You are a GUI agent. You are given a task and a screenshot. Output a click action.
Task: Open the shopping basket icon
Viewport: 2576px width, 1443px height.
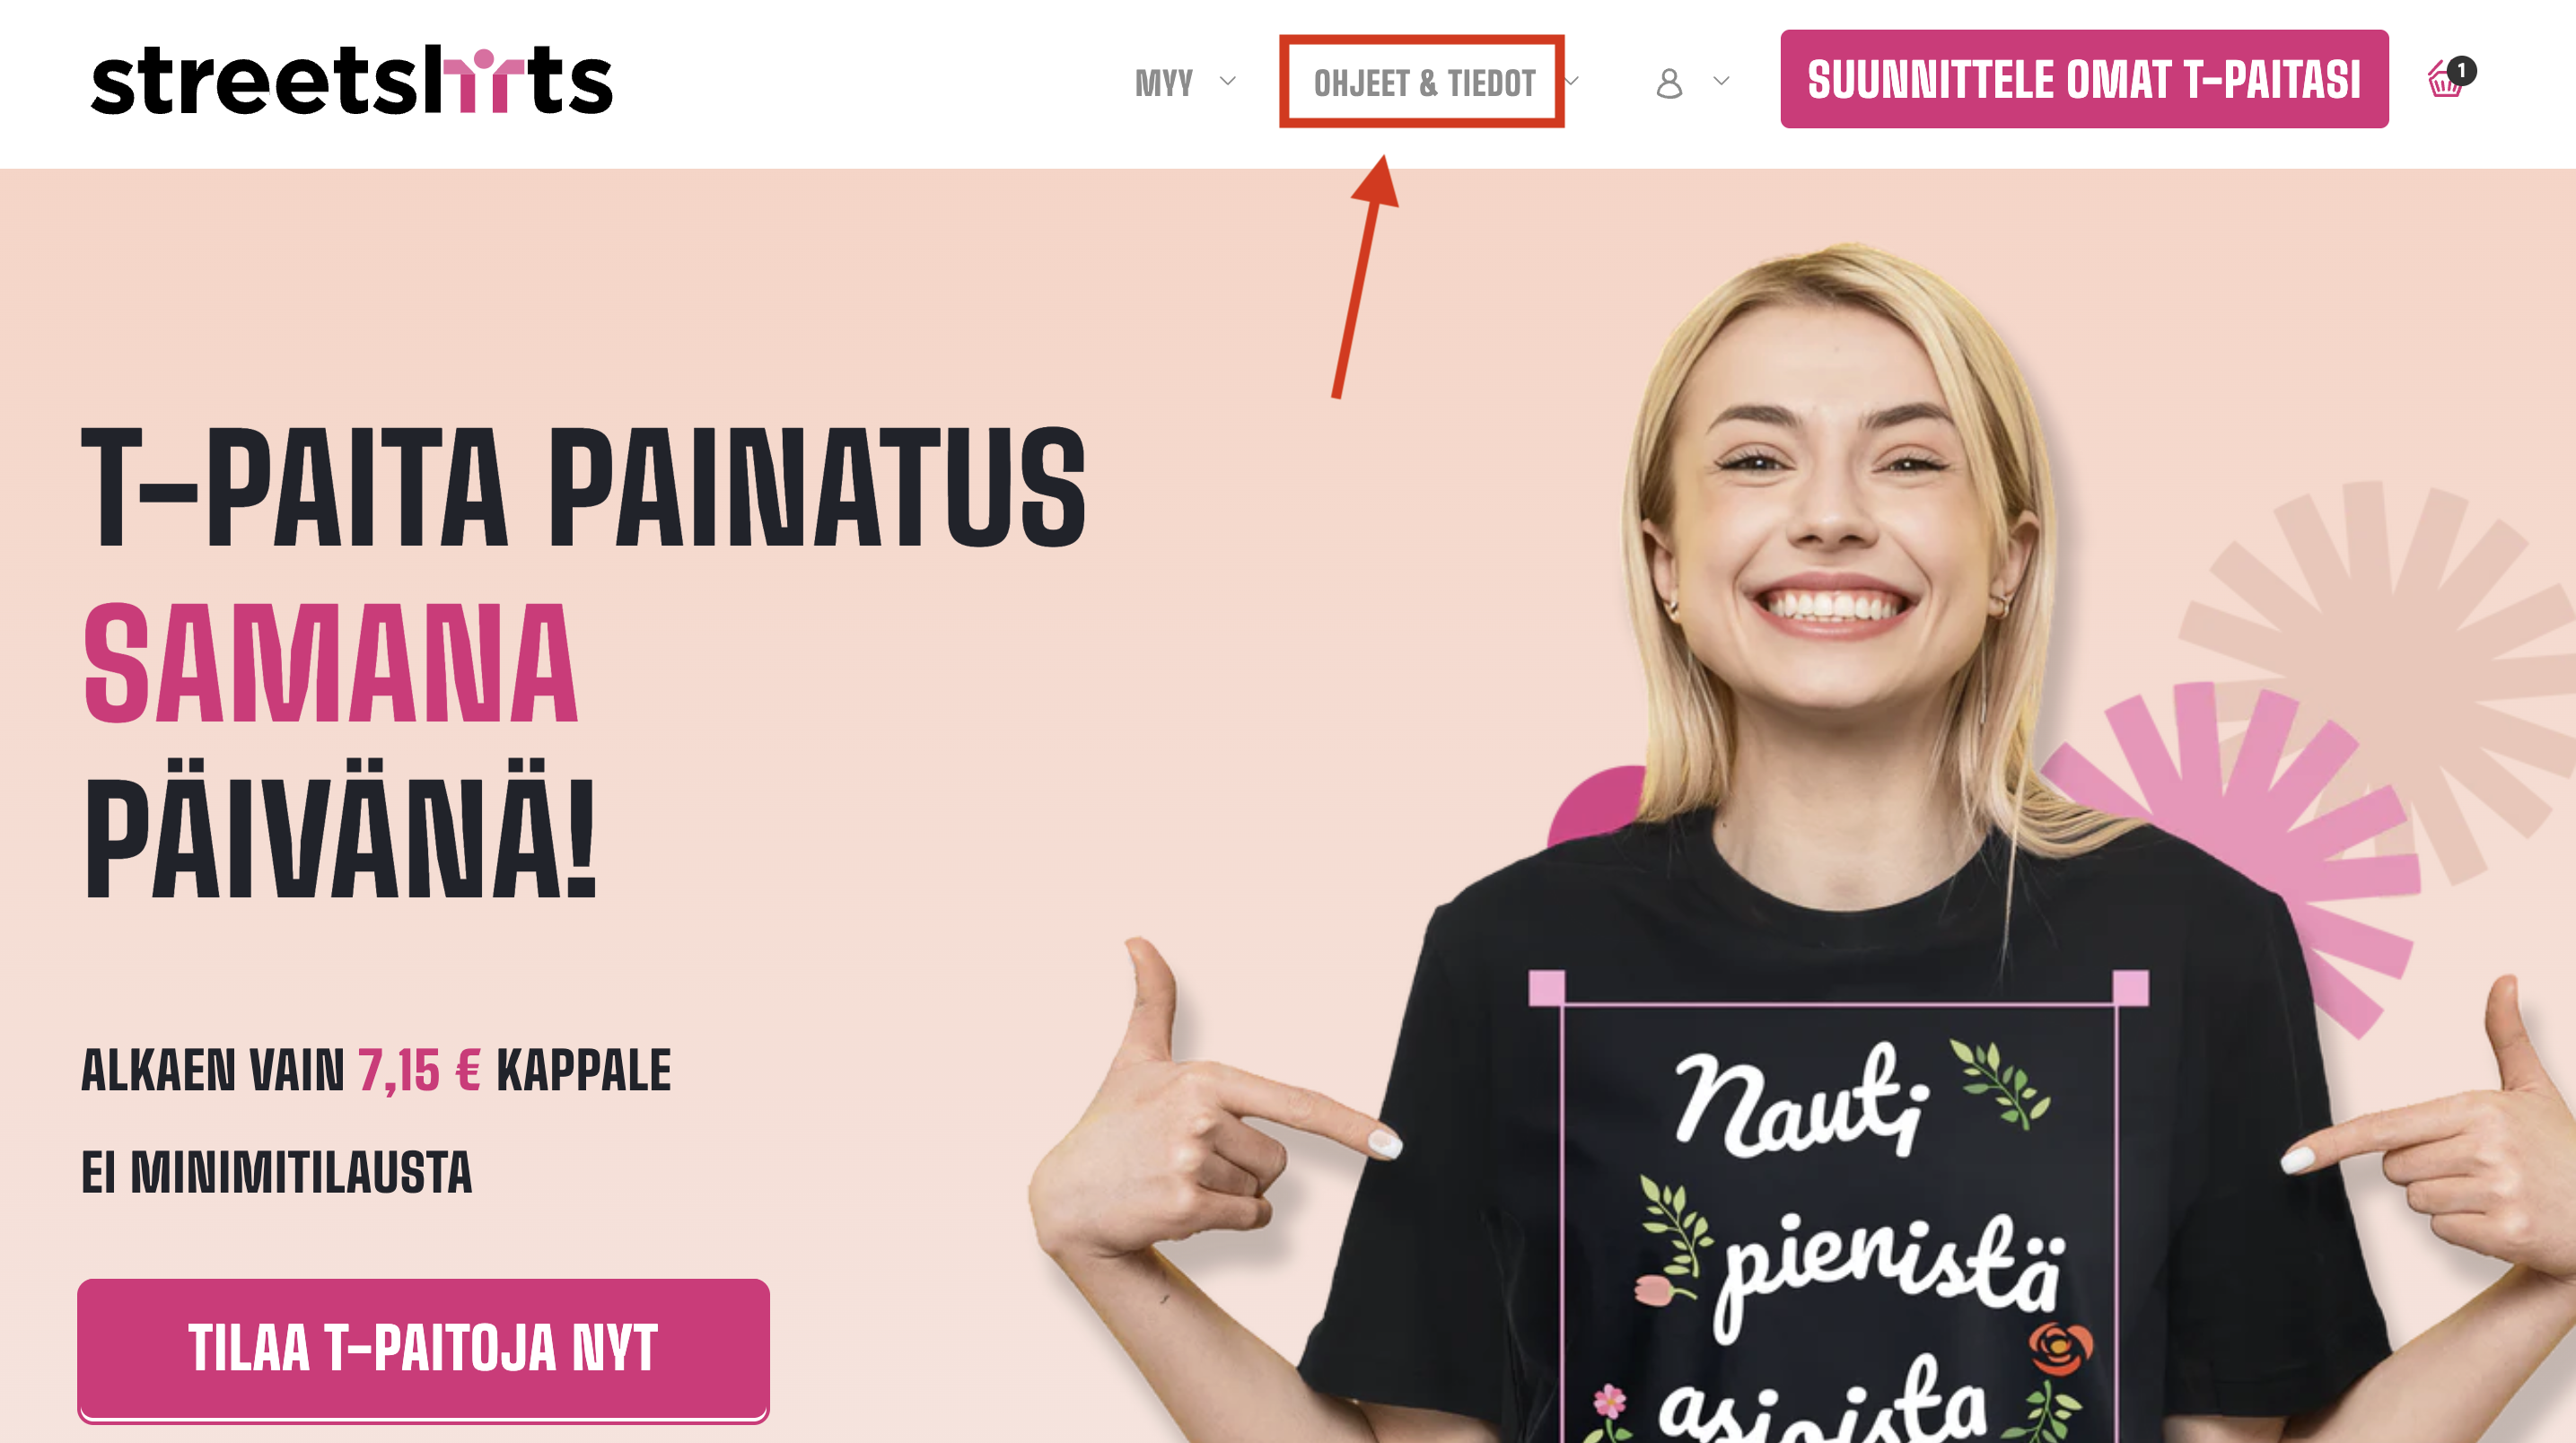tap(2445, 80)
